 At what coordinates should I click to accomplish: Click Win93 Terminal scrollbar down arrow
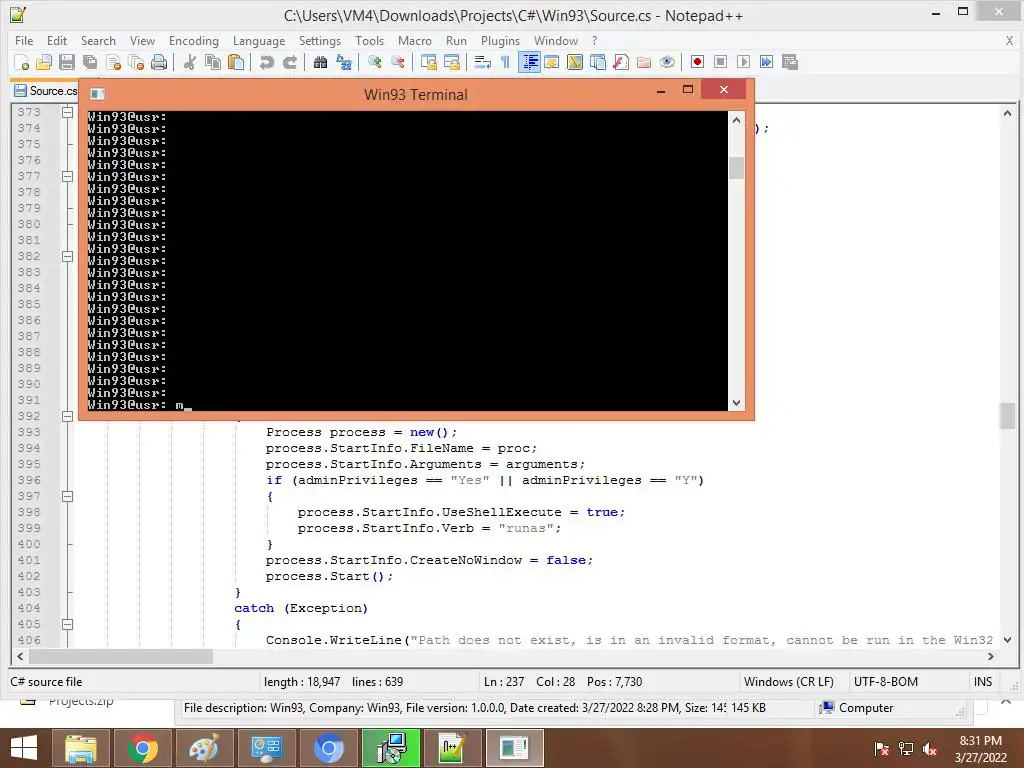[x=737, y=403]
